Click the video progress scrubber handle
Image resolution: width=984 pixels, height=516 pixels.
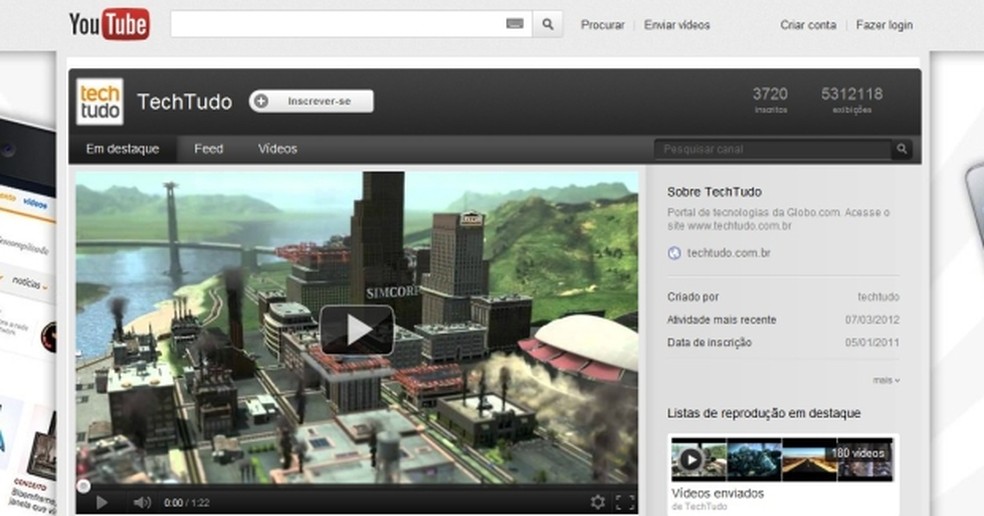[x=83, y=486]
